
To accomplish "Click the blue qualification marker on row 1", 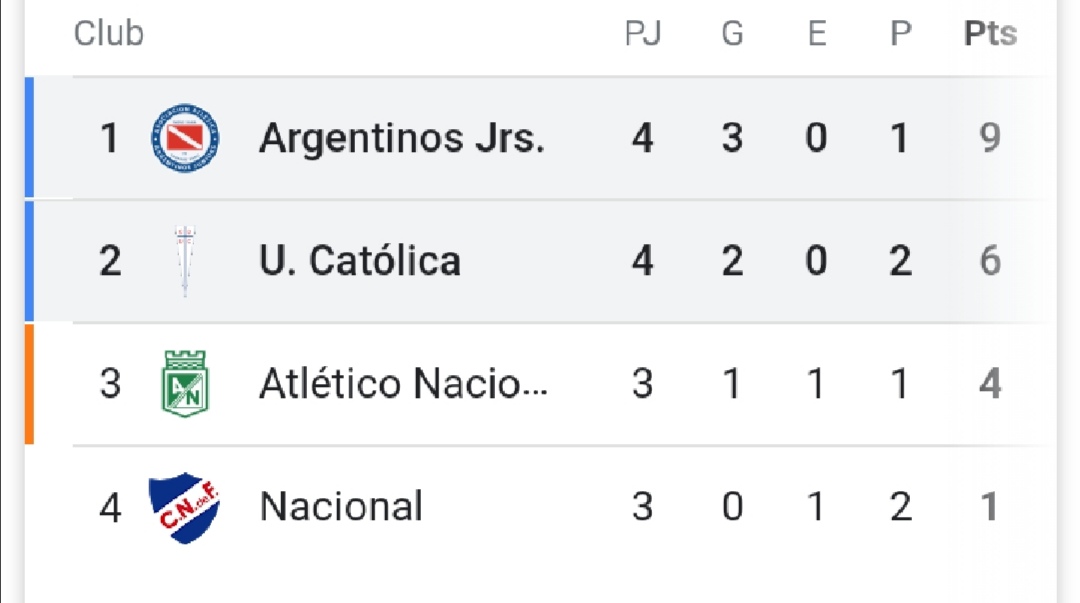I will tap(29, 138).
